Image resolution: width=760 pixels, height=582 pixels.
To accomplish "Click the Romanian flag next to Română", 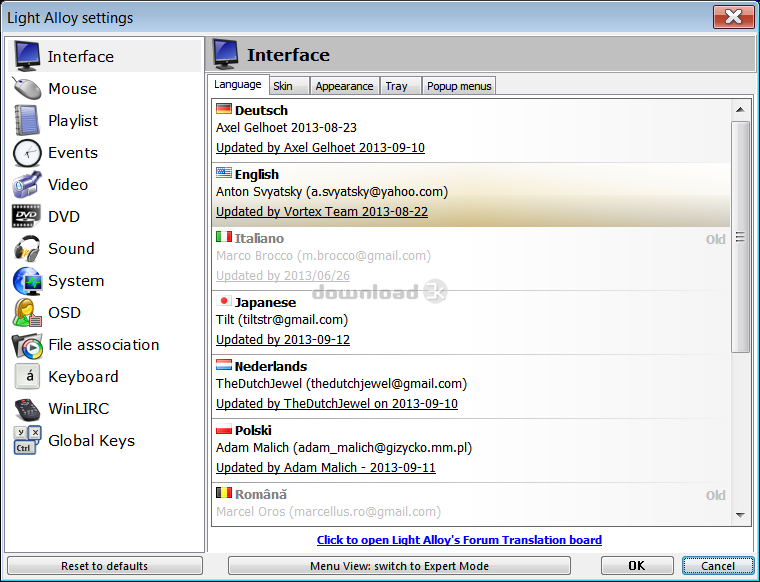I will click(x=224, y=493).
